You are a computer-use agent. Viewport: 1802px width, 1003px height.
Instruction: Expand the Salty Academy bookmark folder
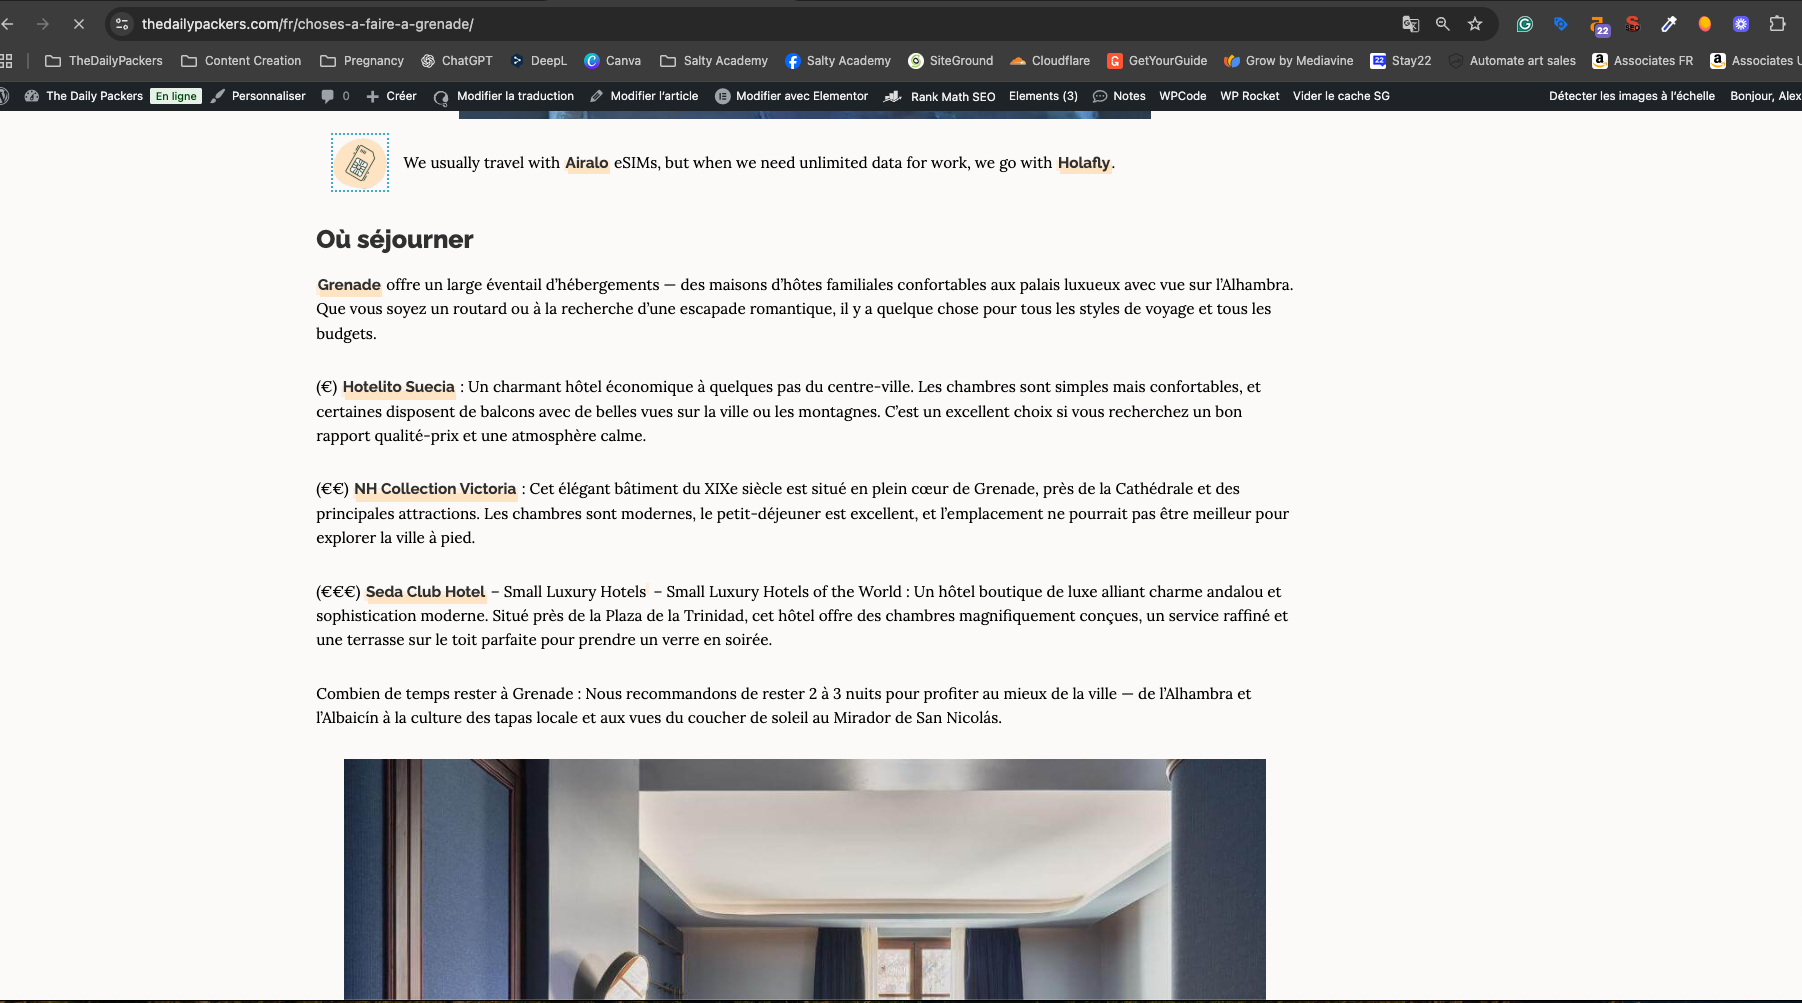[x=714, y=61]
